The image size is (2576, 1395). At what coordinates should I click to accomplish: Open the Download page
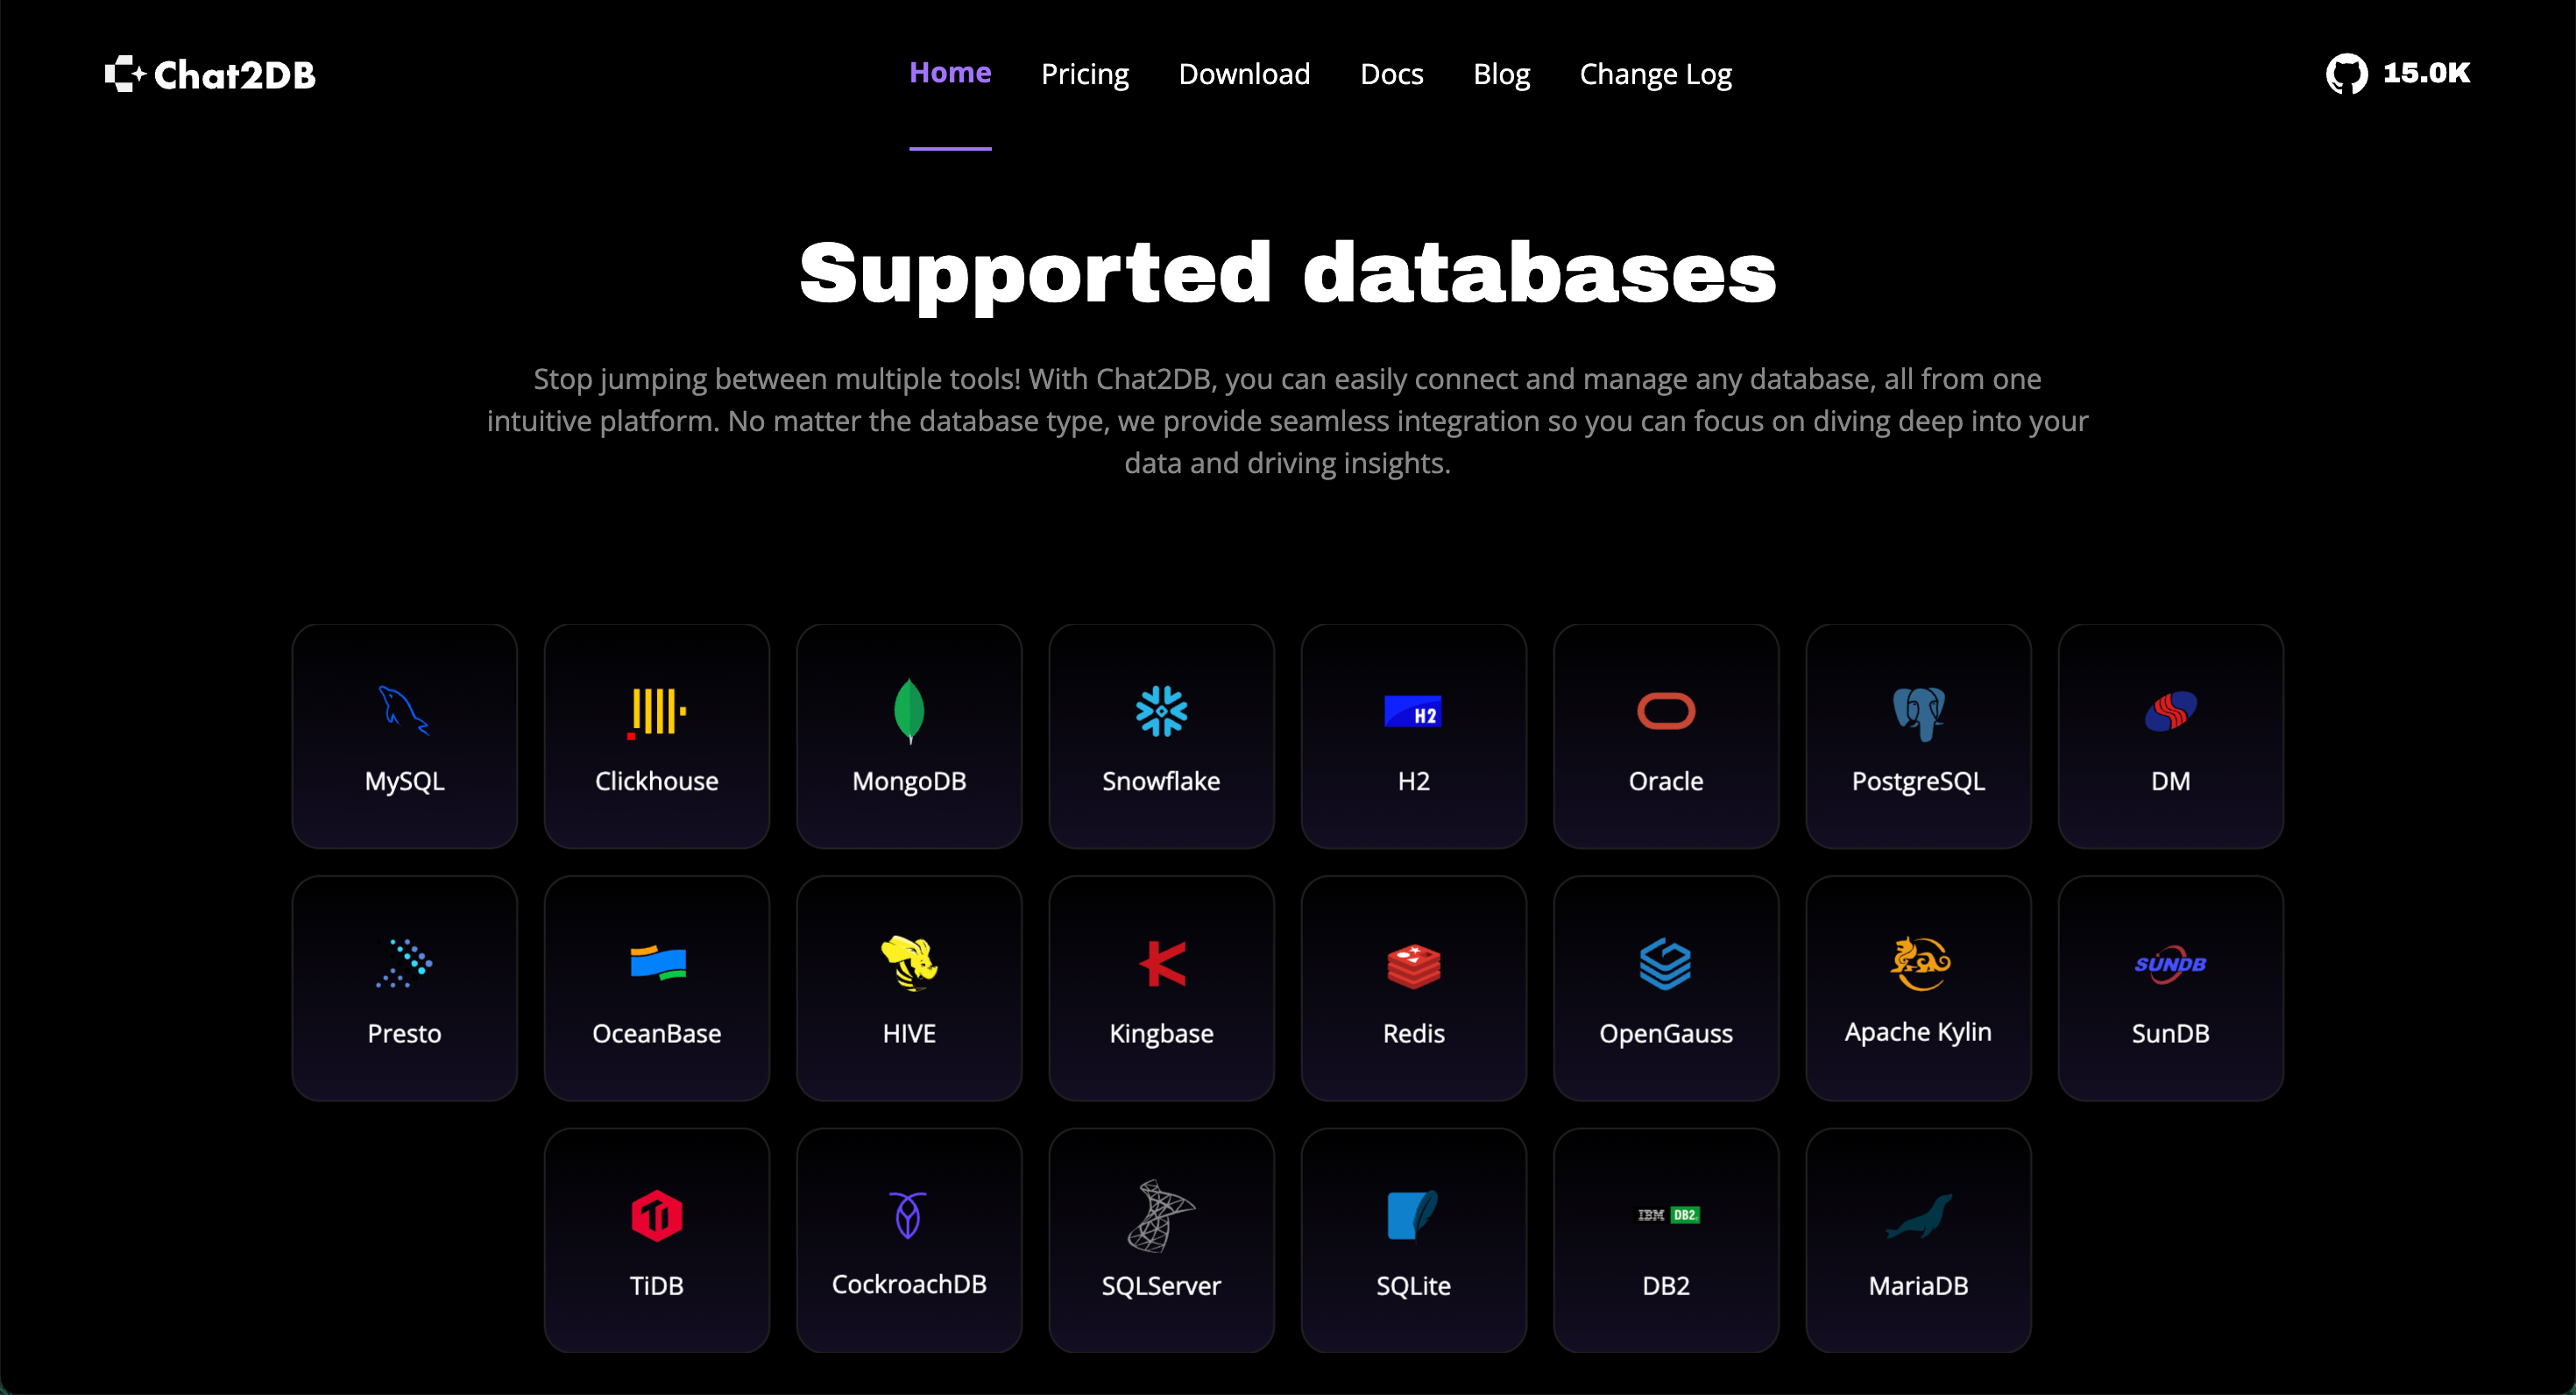[x=1244, y=74]
